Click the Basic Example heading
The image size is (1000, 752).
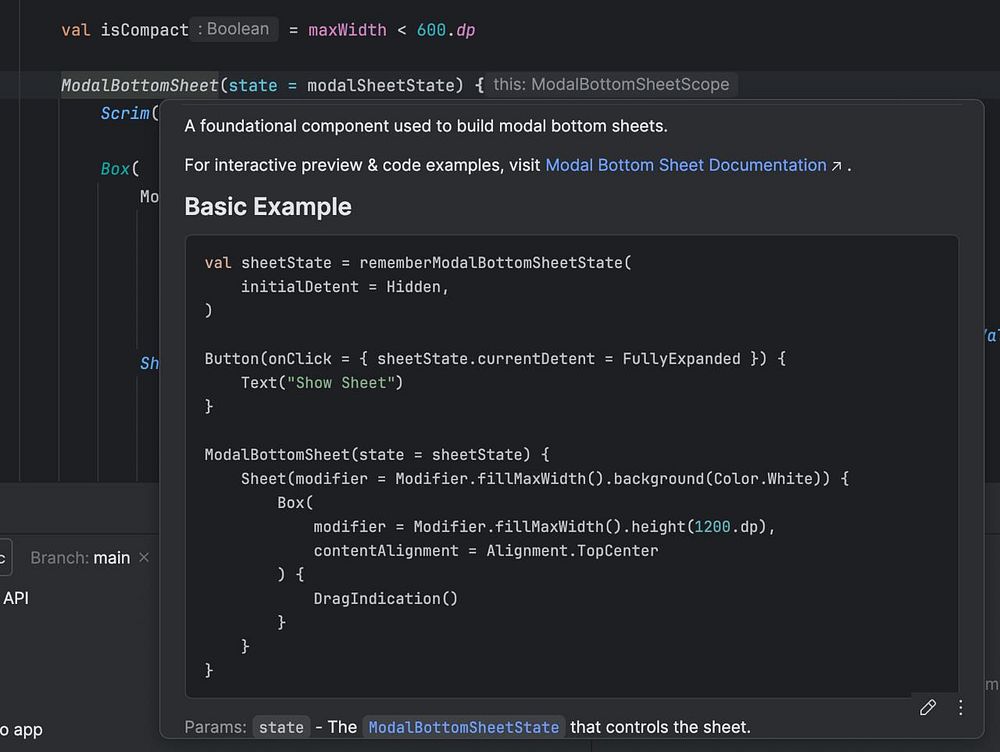coord(268,207)
